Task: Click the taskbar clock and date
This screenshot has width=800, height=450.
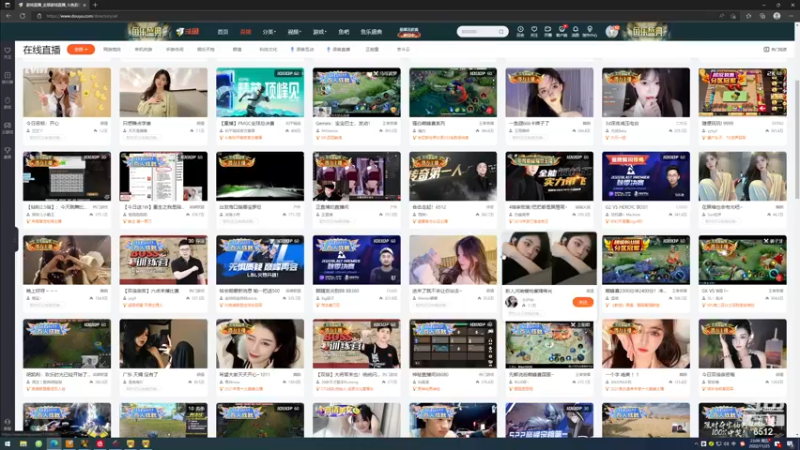Action: click(x=762, y=444)
